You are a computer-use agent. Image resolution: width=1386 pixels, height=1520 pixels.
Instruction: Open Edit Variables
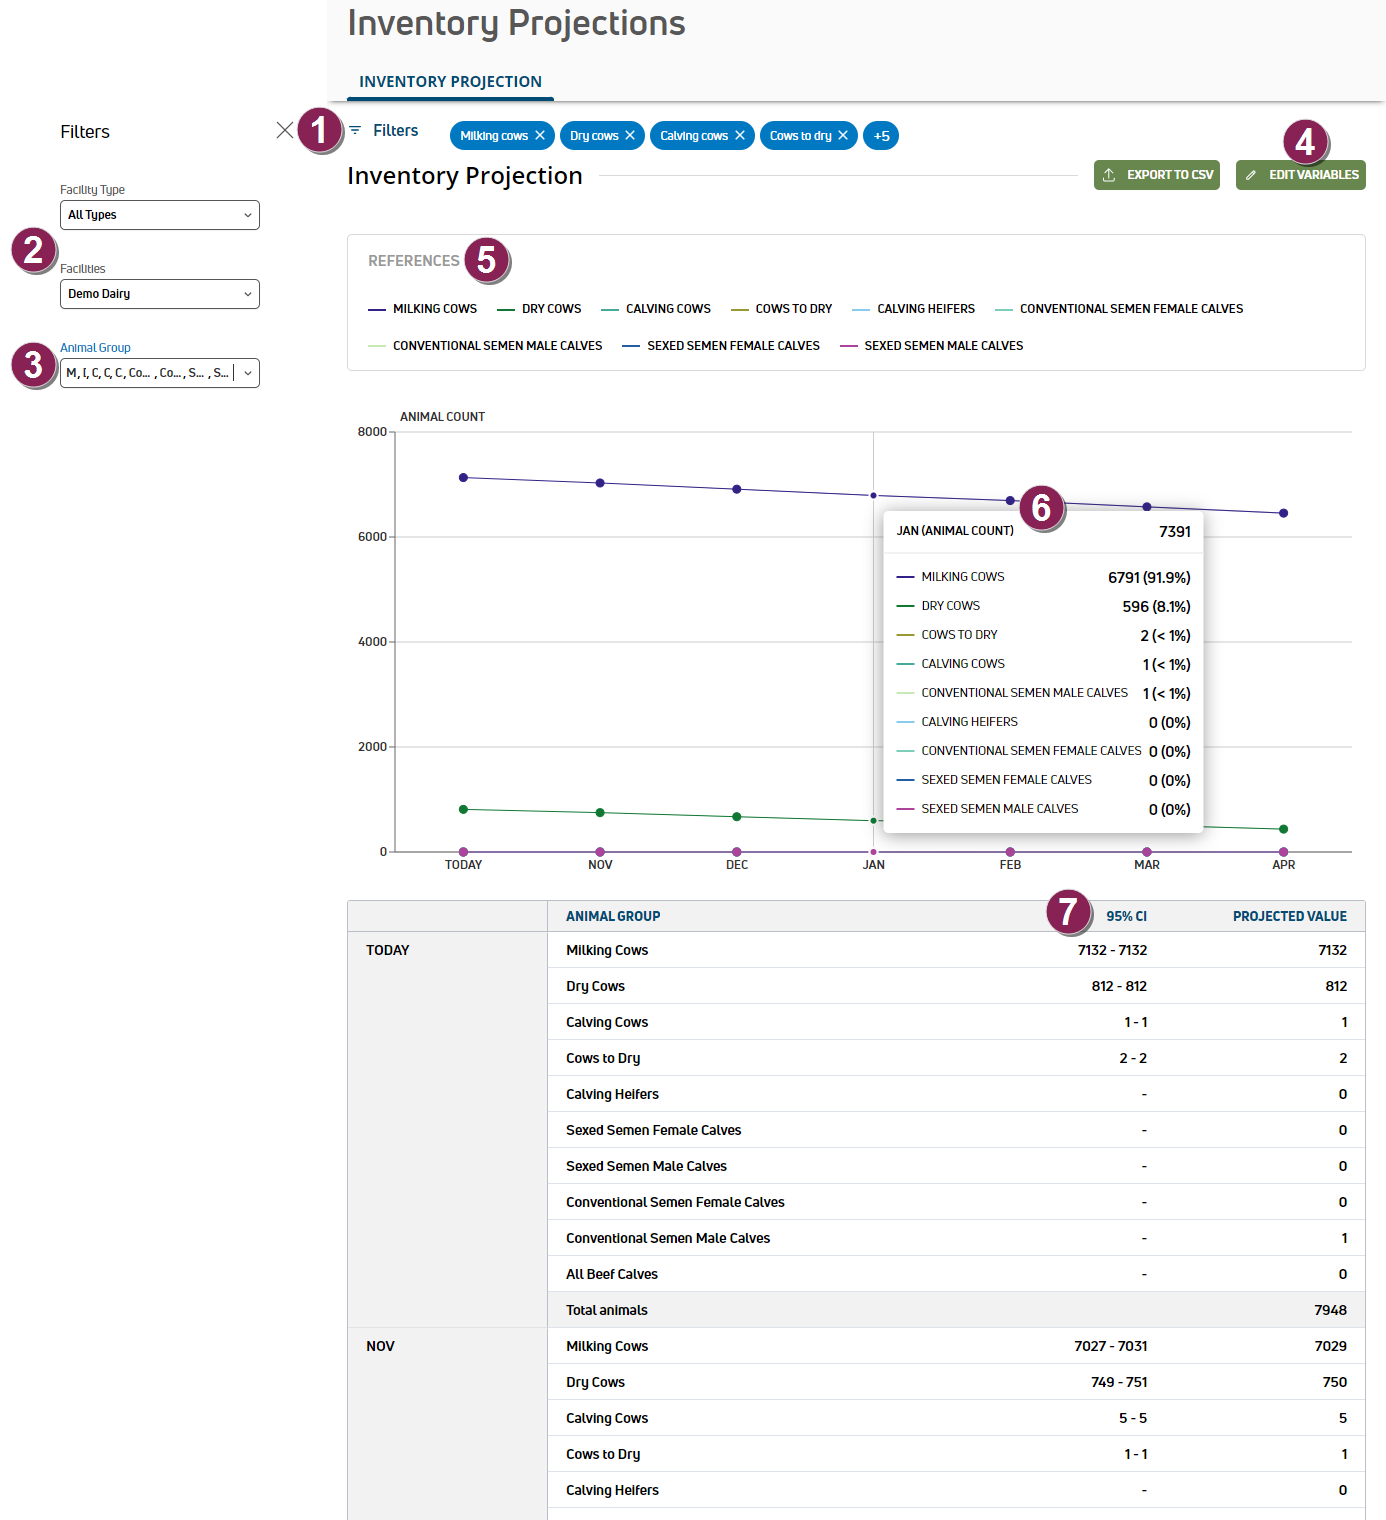click(x=1300, y=175)
